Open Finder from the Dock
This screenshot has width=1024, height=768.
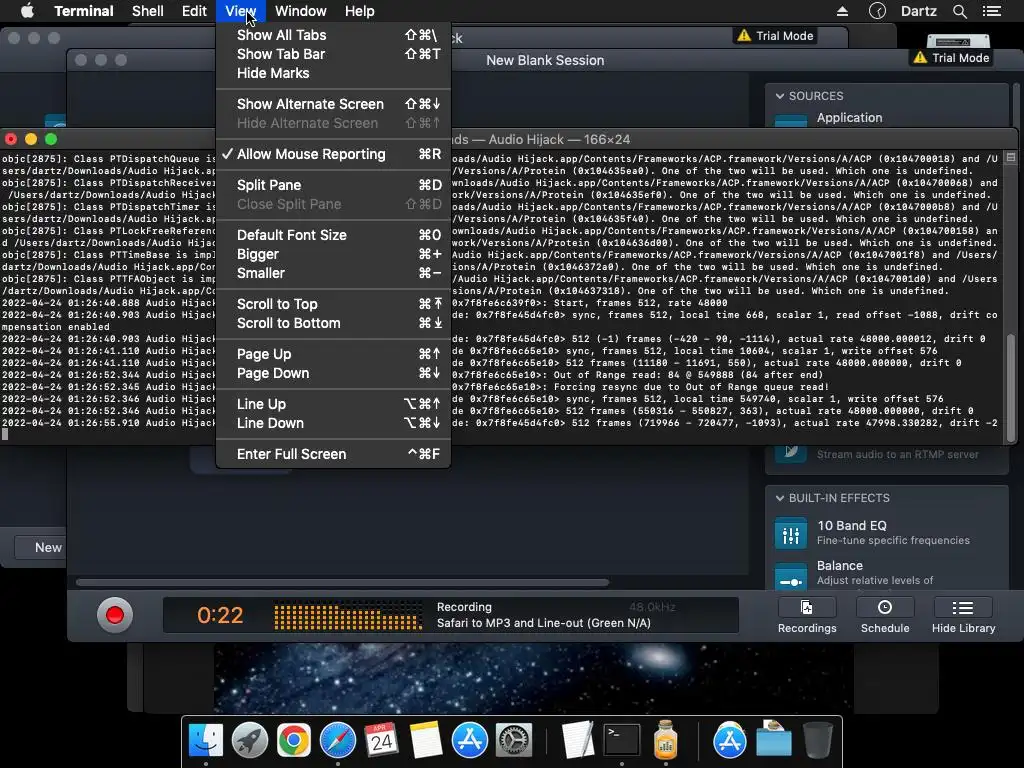pos(206,740)
